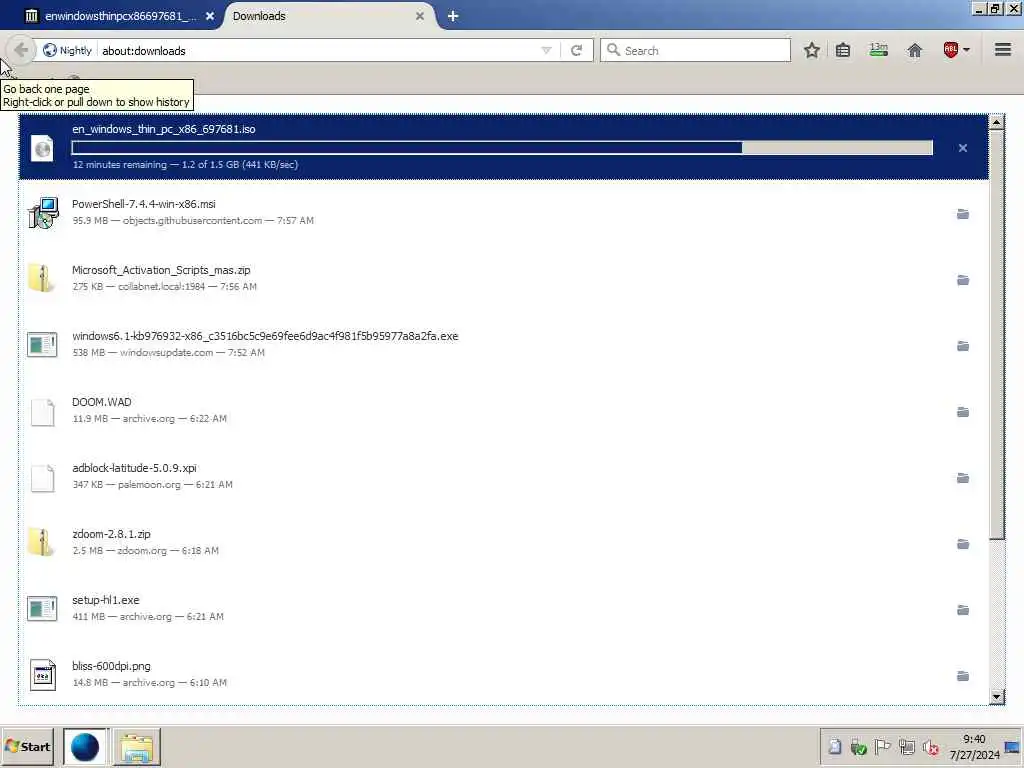Click the browser globe taskbar button
The image size is (1024, 768).
85,746
